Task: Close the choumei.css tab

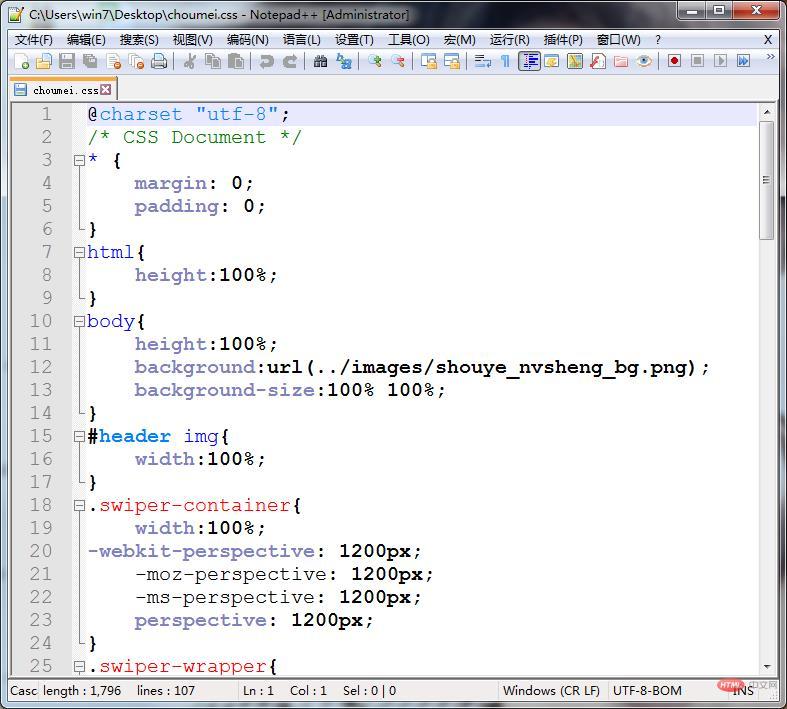Action: click(105, 89)
